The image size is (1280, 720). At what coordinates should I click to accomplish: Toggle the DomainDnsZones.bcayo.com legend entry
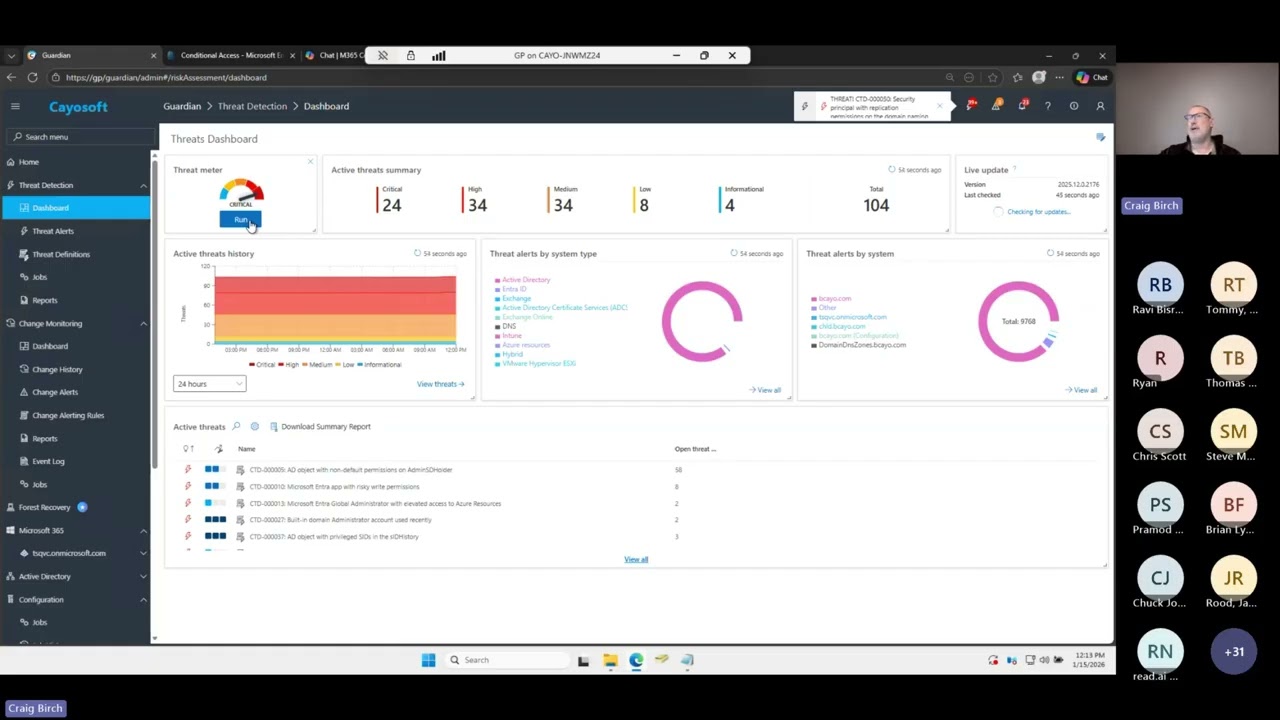click(858, 345)
